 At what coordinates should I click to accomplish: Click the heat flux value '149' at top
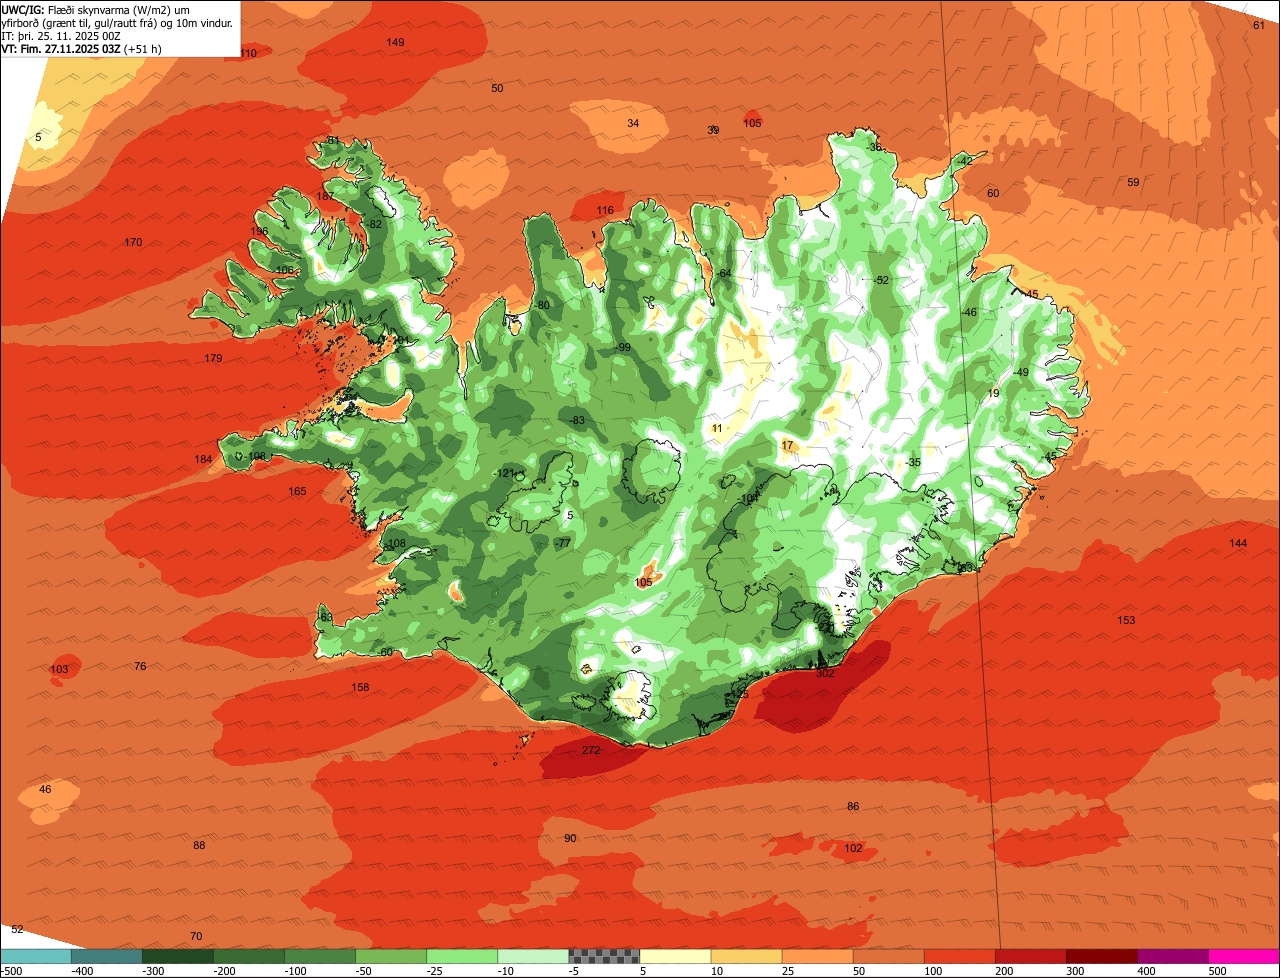coord(396,42)
